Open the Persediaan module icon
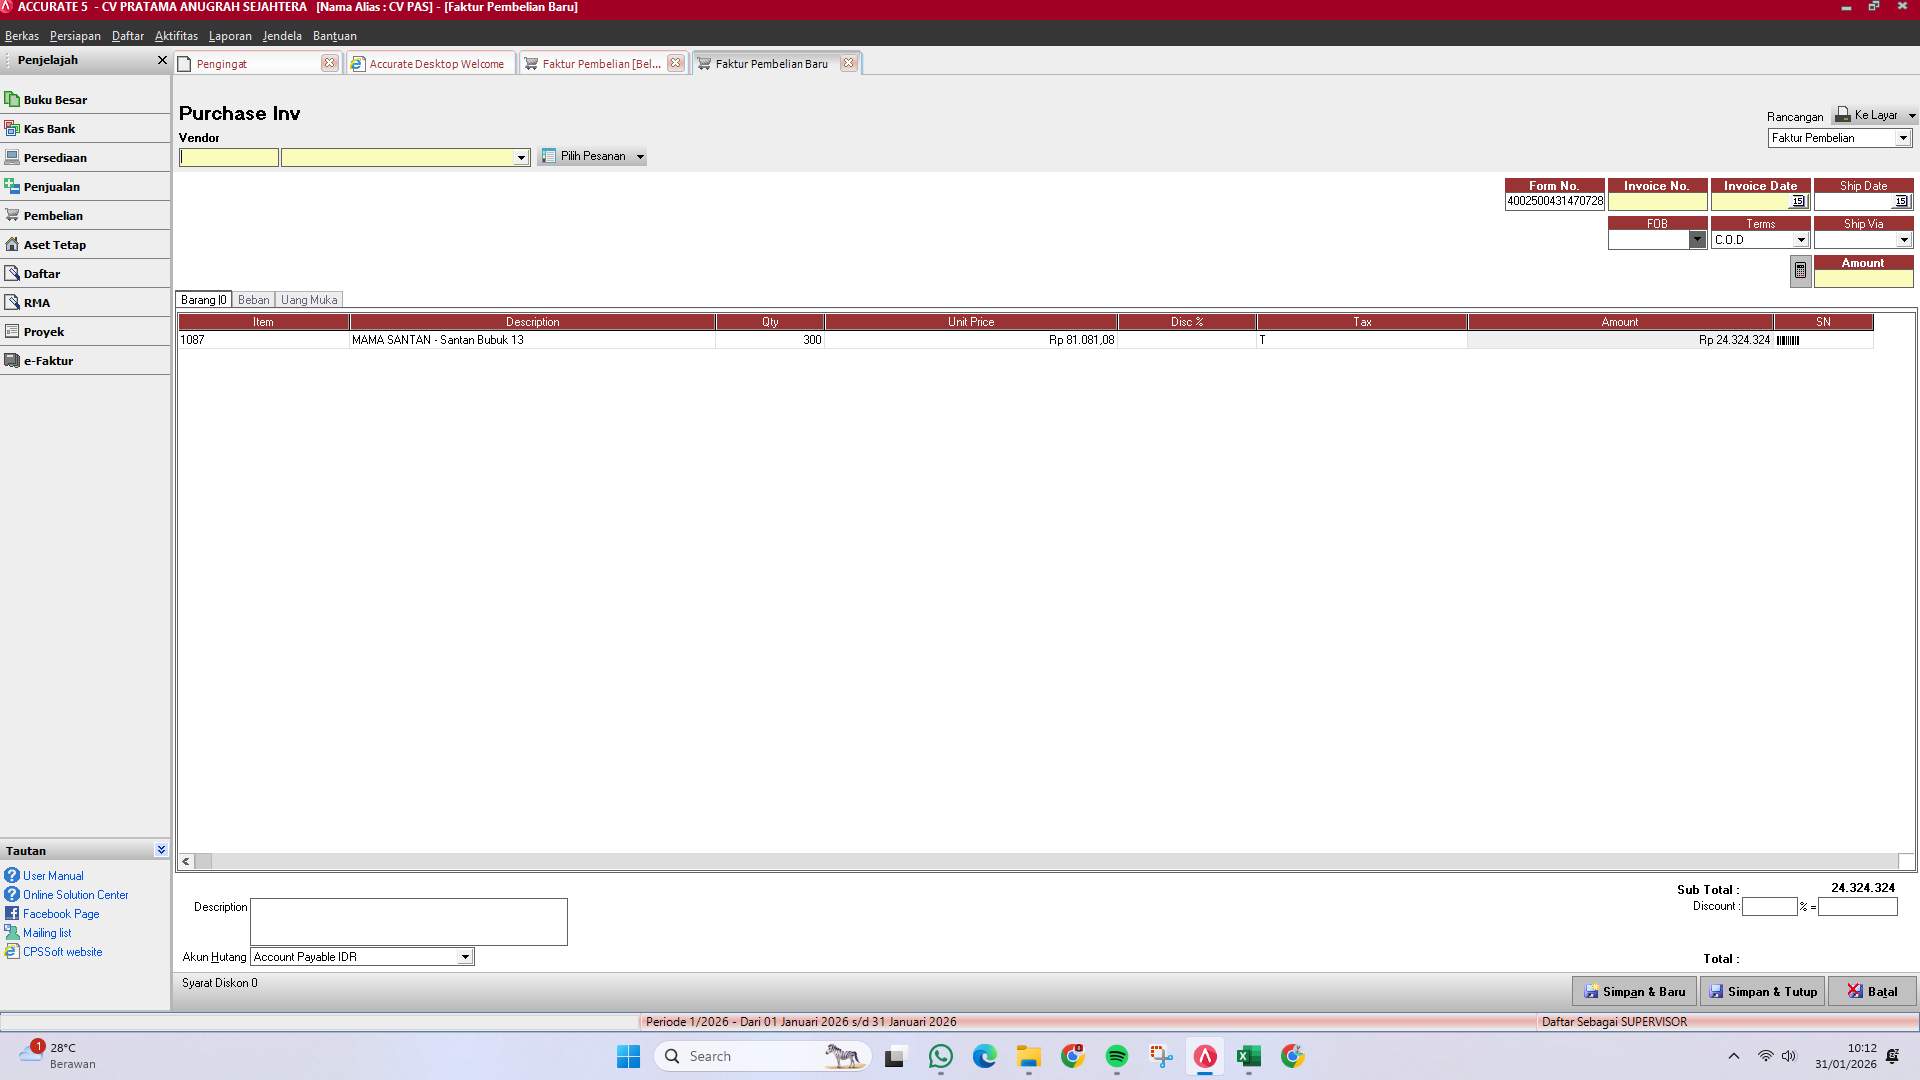 pos(12,157)
